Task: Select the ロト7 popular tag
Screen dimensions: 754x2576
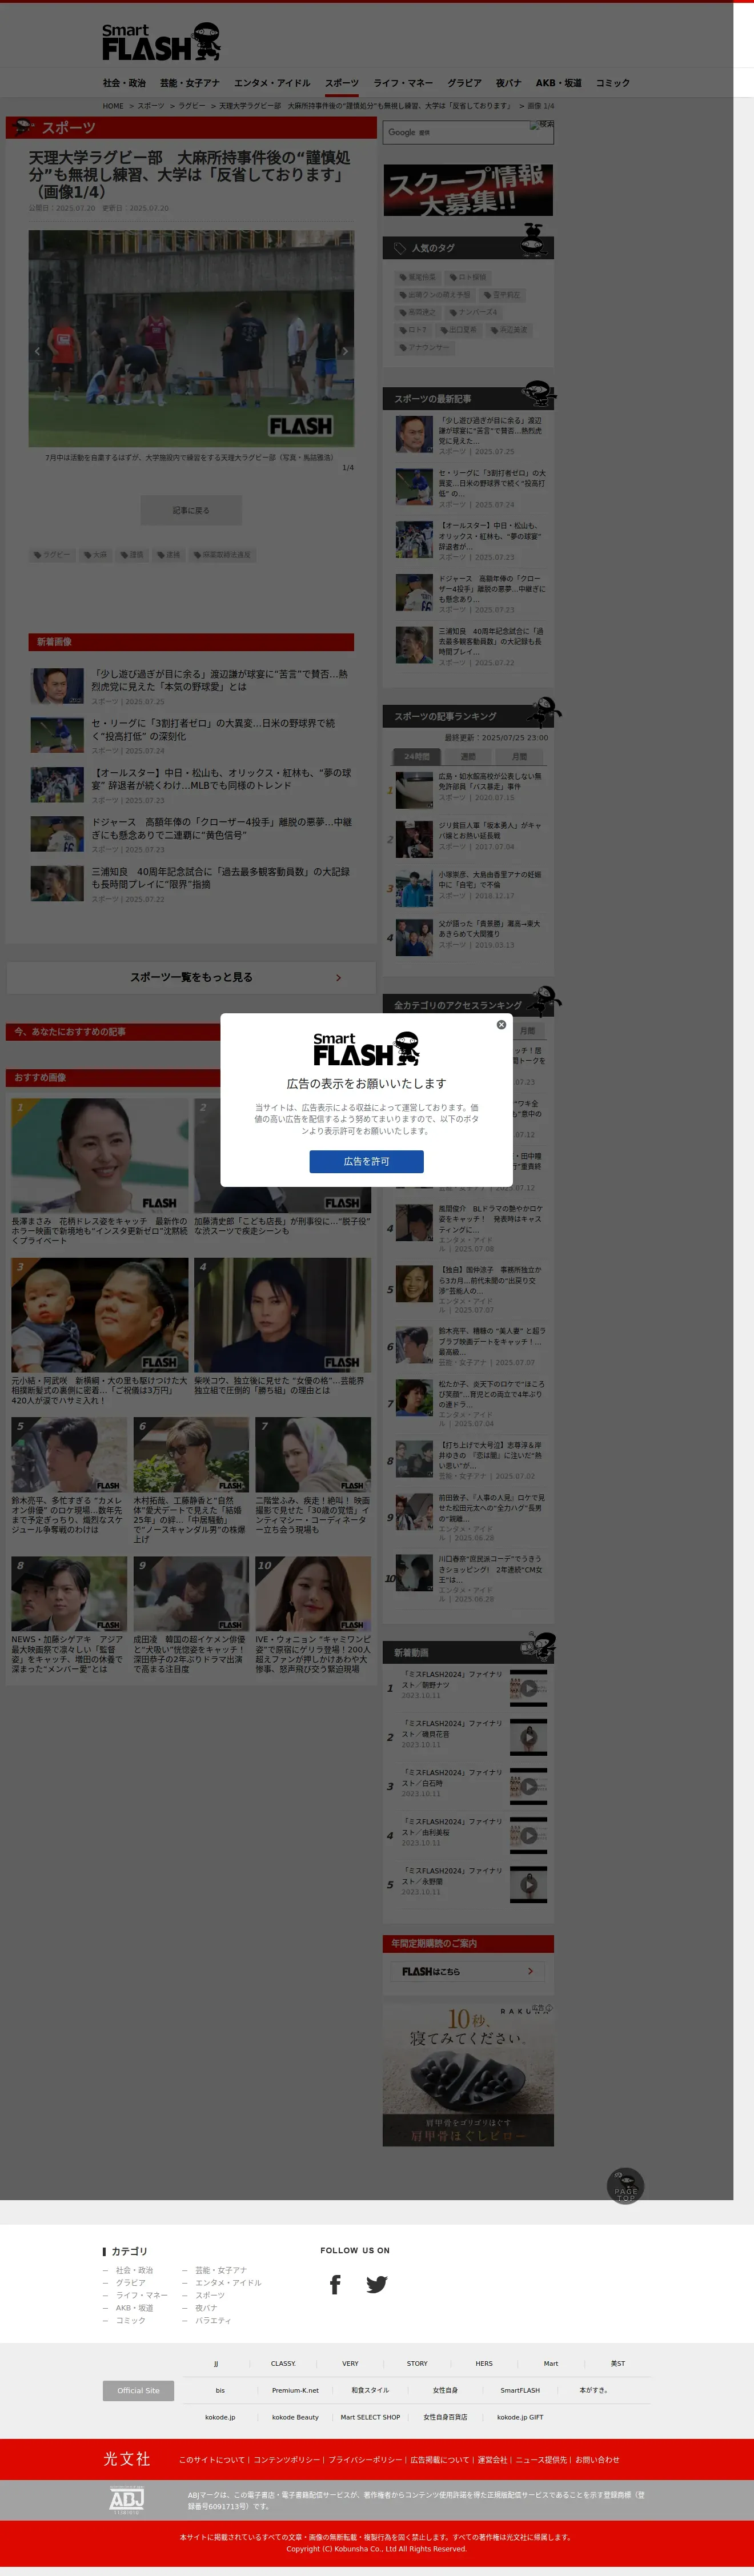Action: 413,330
